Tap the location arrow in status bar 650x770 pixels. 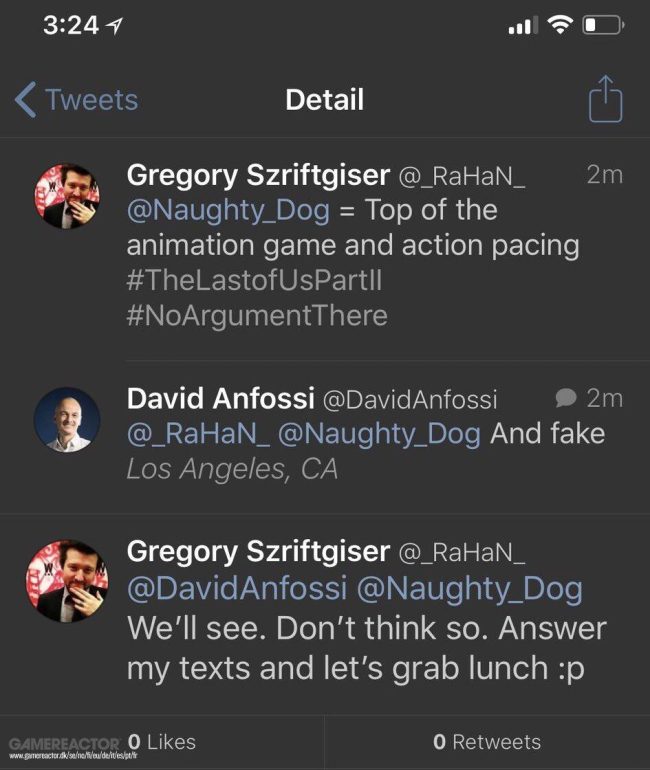tap(114, 26)
